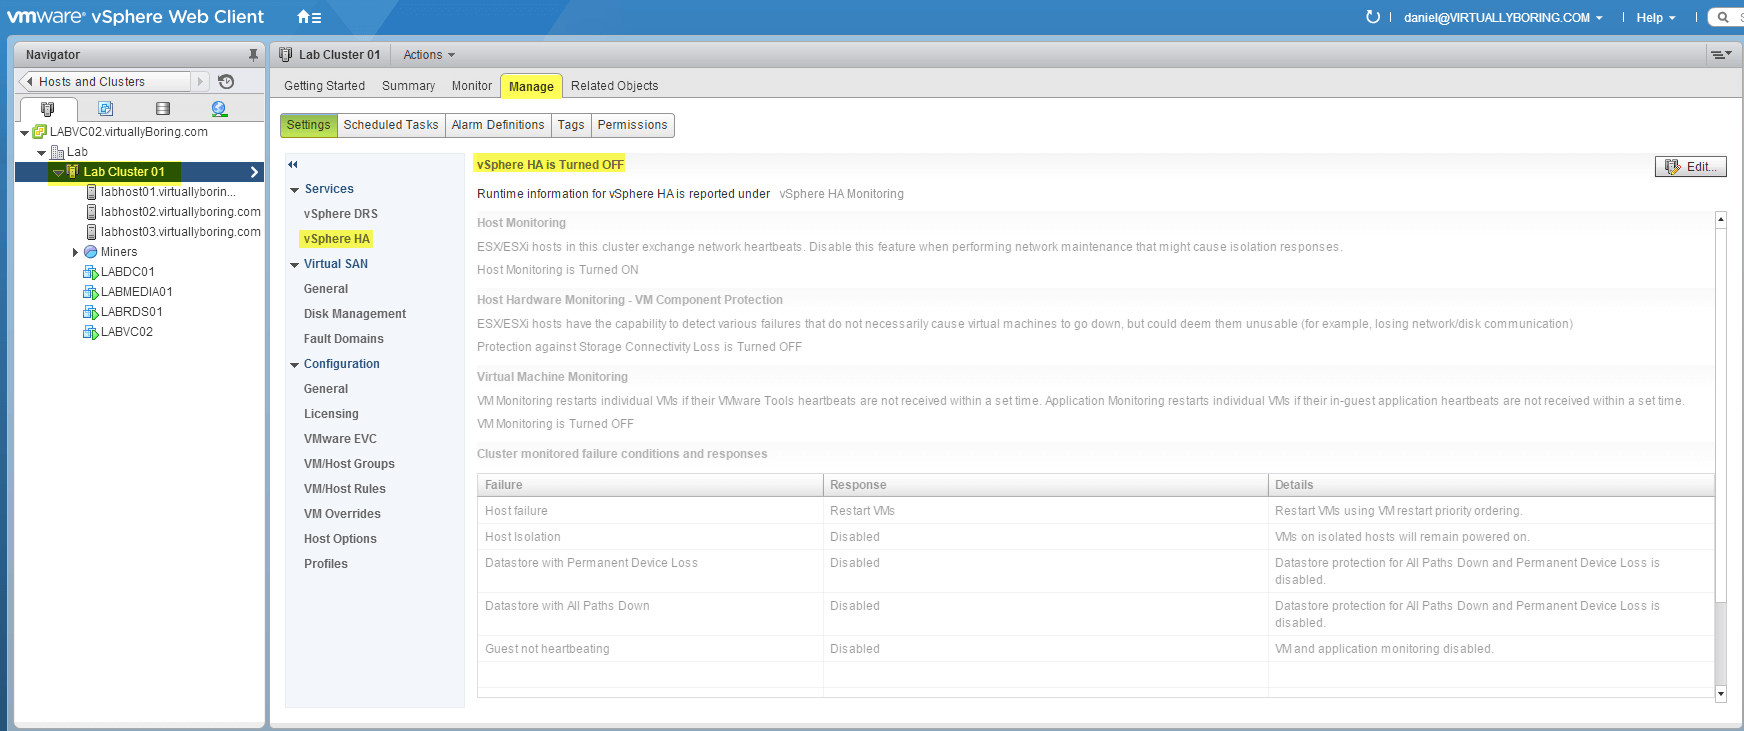Open the Help dropdown menu
1744x731 pixels.
pos(1656,18)
